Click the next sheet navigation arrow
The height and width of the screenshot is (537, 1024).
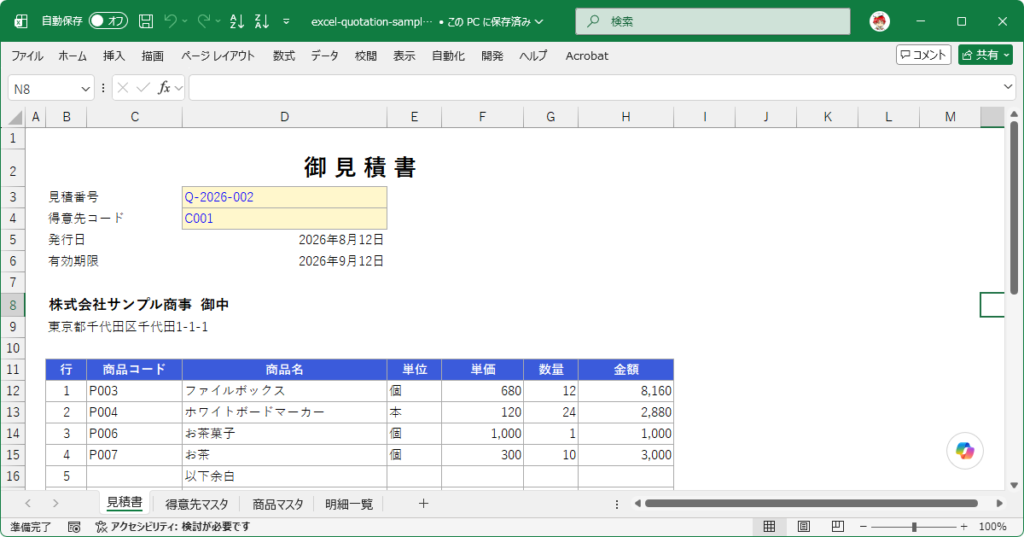click(56, 503)
